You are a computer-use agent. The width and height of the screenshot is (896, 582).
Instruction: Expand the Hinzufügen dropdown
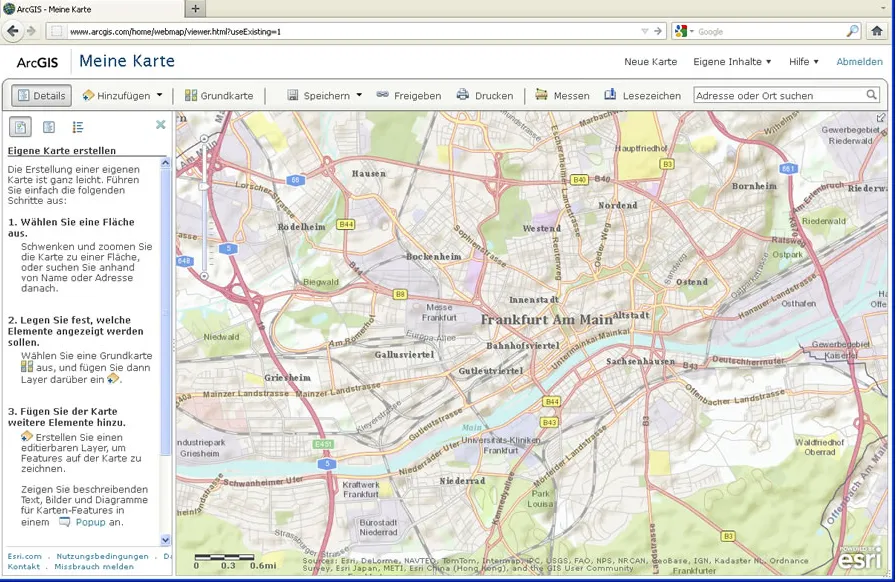point(123,96)
